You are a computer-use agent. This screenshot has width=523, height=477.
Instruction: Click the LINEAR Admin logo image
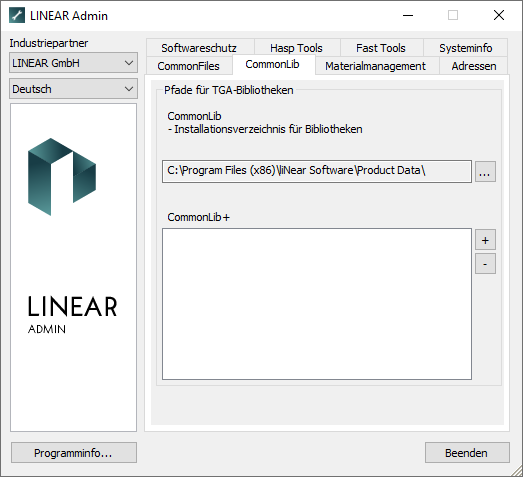(73, 267)
